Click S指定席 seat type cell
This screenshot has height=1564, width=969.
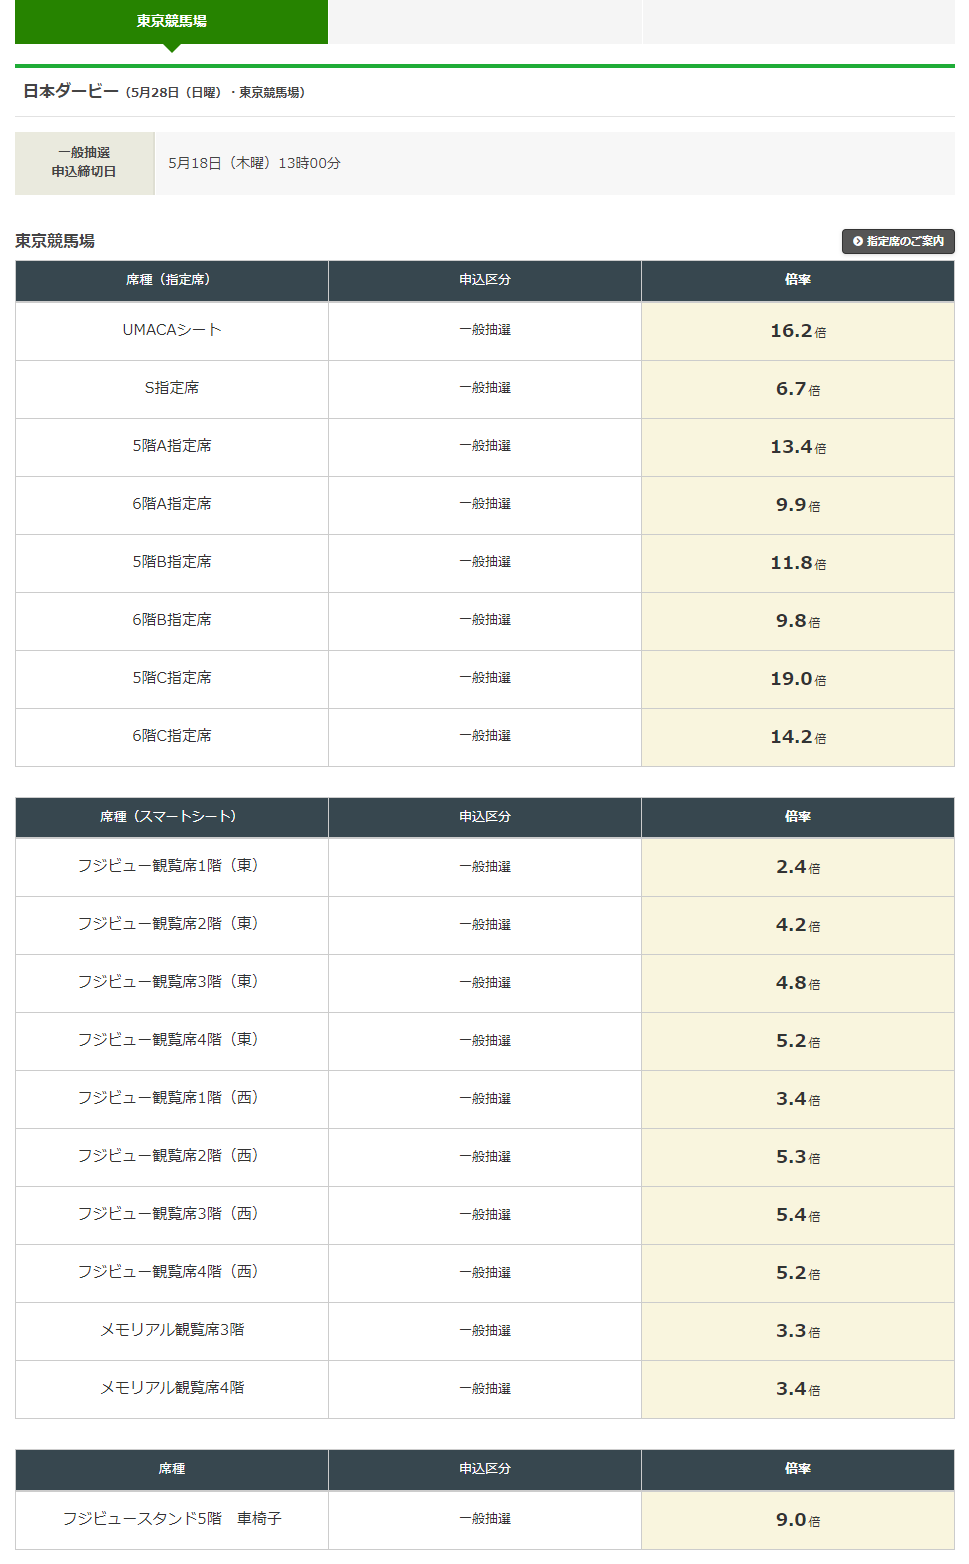[172, 389]
